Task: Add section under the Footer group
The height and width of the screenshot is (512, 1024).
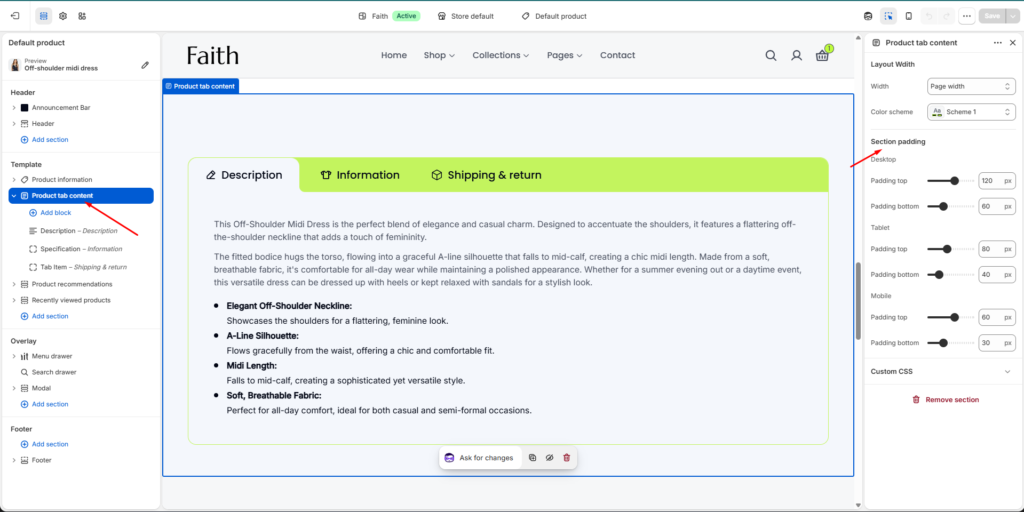Action: coord(44,444)
